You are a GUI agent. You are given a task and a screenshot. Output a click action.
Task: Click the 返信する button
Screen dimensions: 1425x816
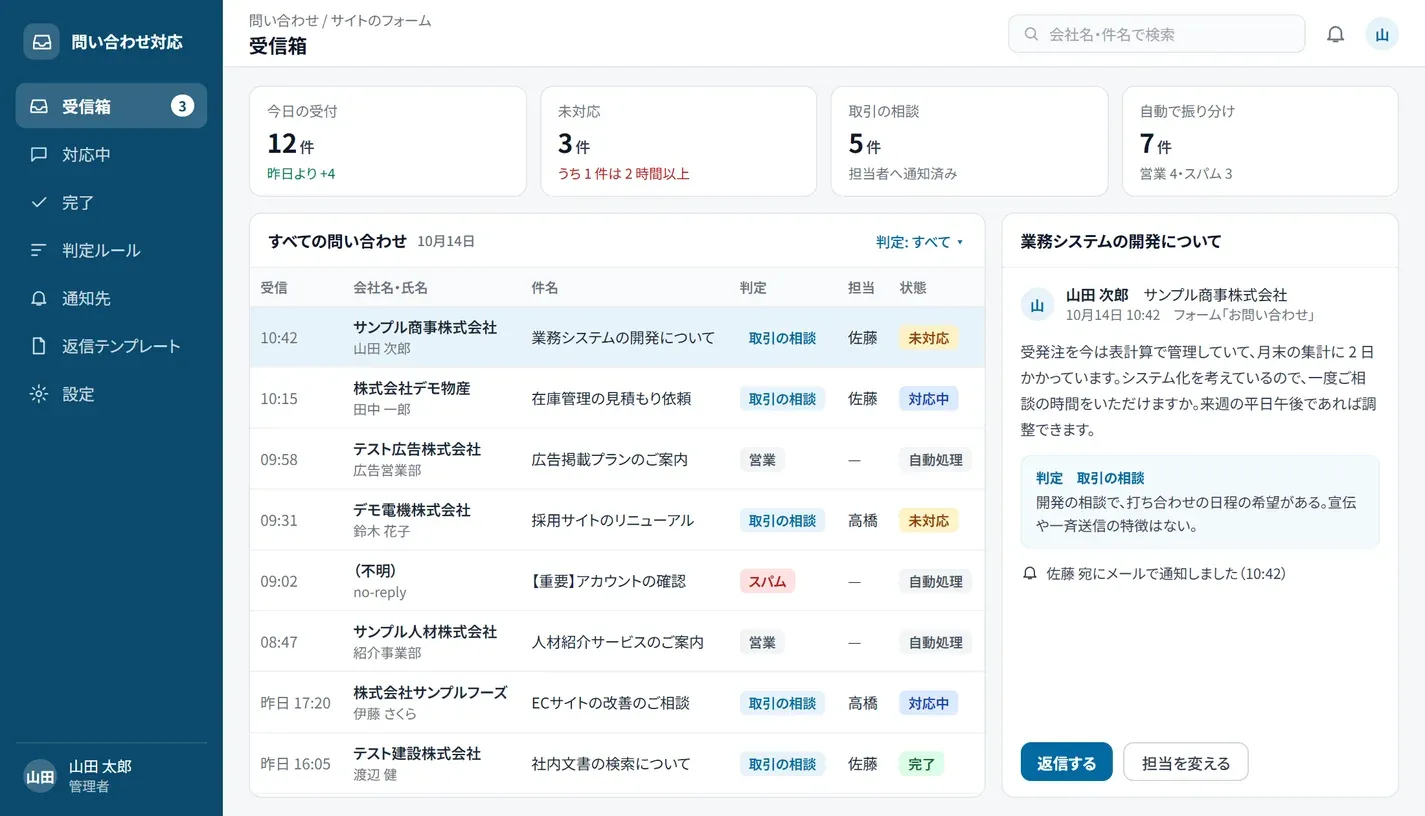(x=1066, y=762)
